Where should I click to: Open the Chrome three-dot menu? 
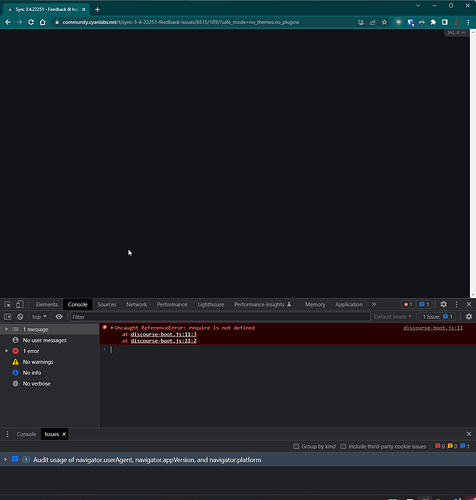tap(468, 22)
